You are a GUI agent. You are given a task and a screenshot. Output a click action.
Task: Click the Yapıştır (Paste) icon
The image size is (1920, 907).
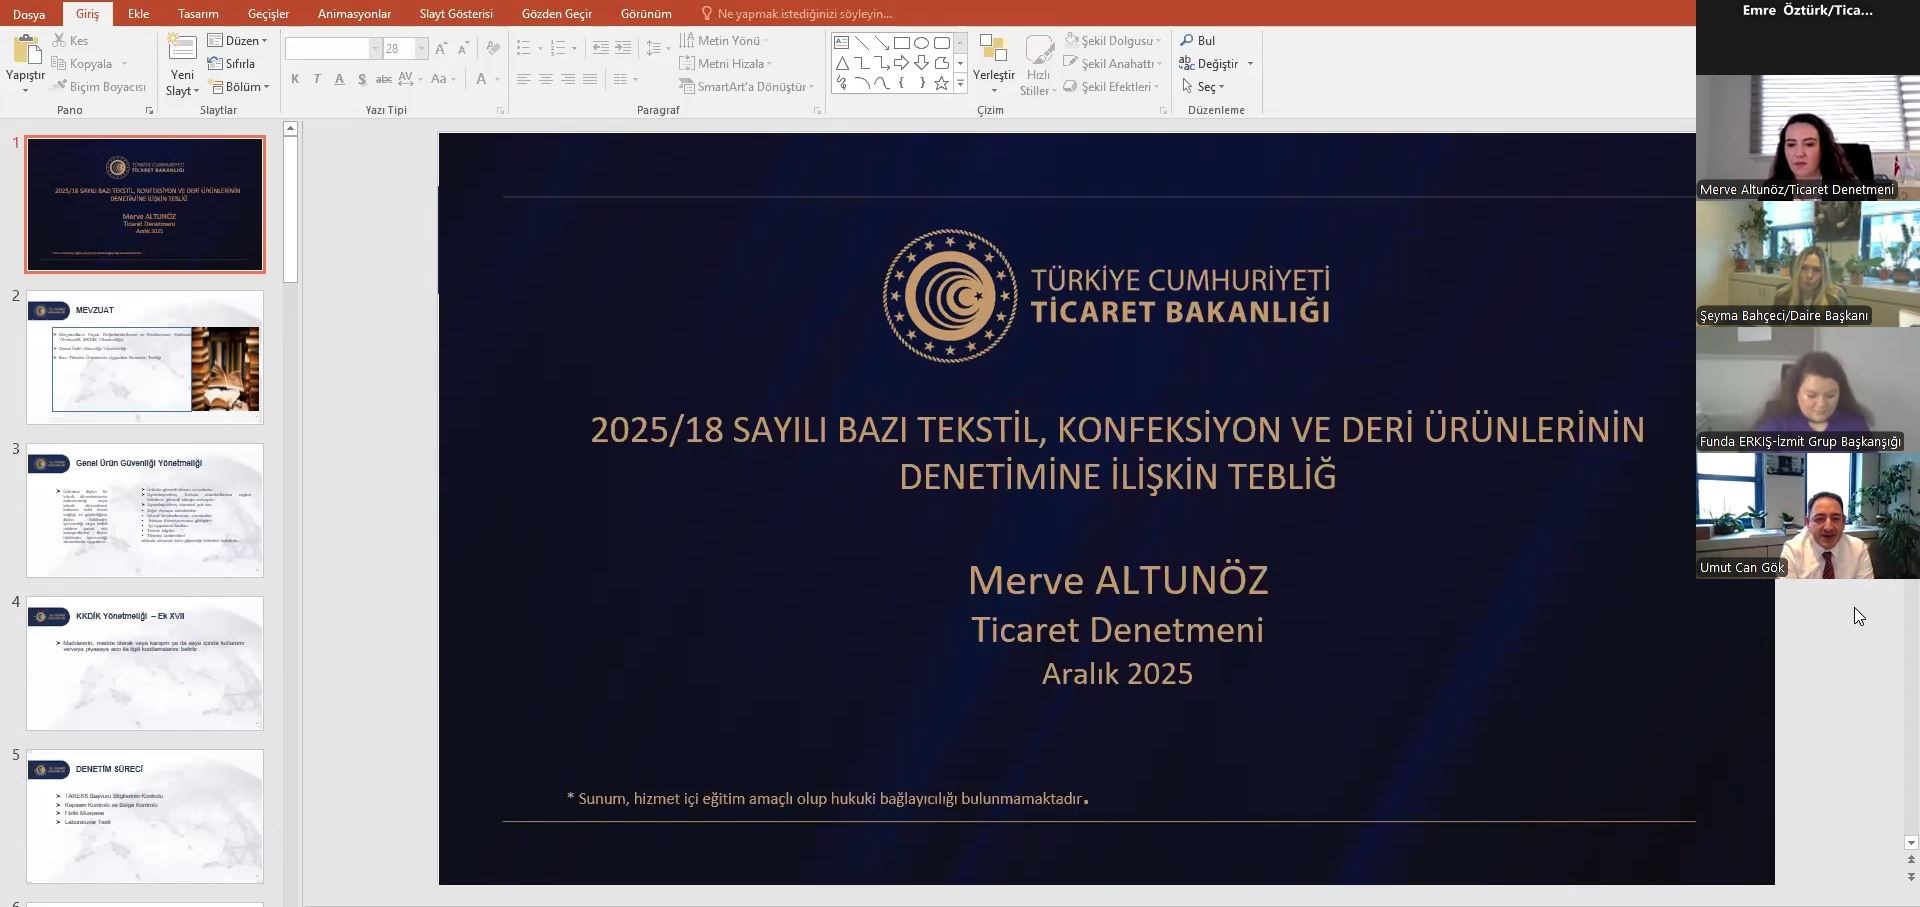pyautogui.click(x=25, y=50)
